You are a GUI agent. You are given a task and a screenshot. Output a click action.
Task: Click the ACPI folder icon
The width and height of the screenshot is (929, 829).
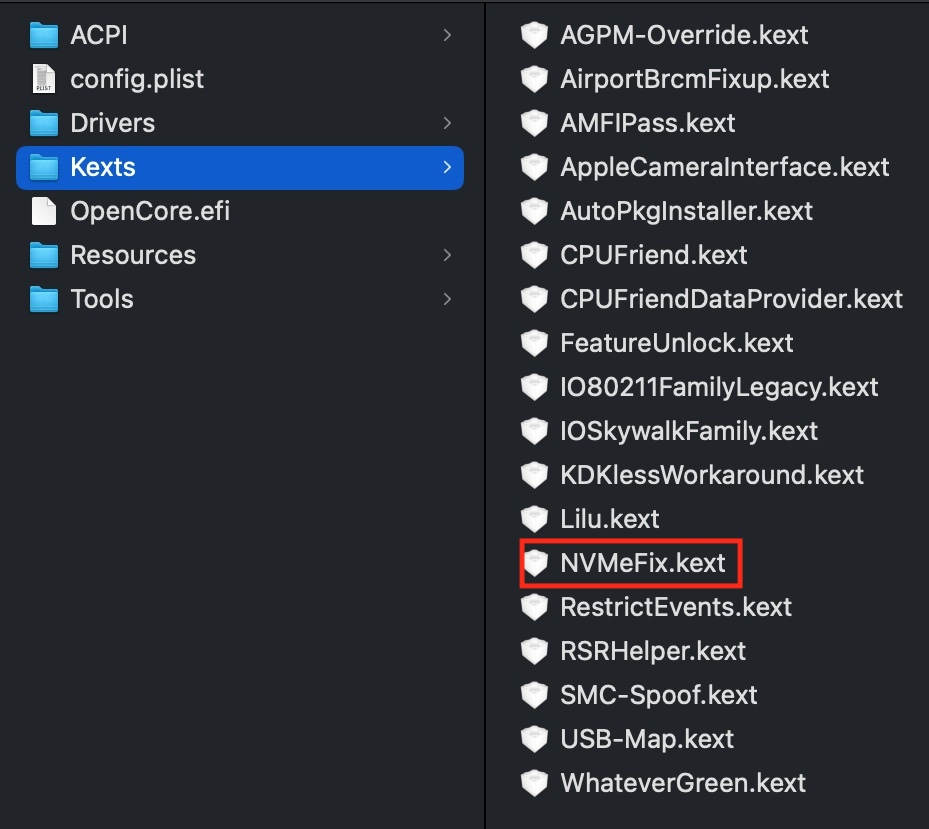[x=44, y=36]
